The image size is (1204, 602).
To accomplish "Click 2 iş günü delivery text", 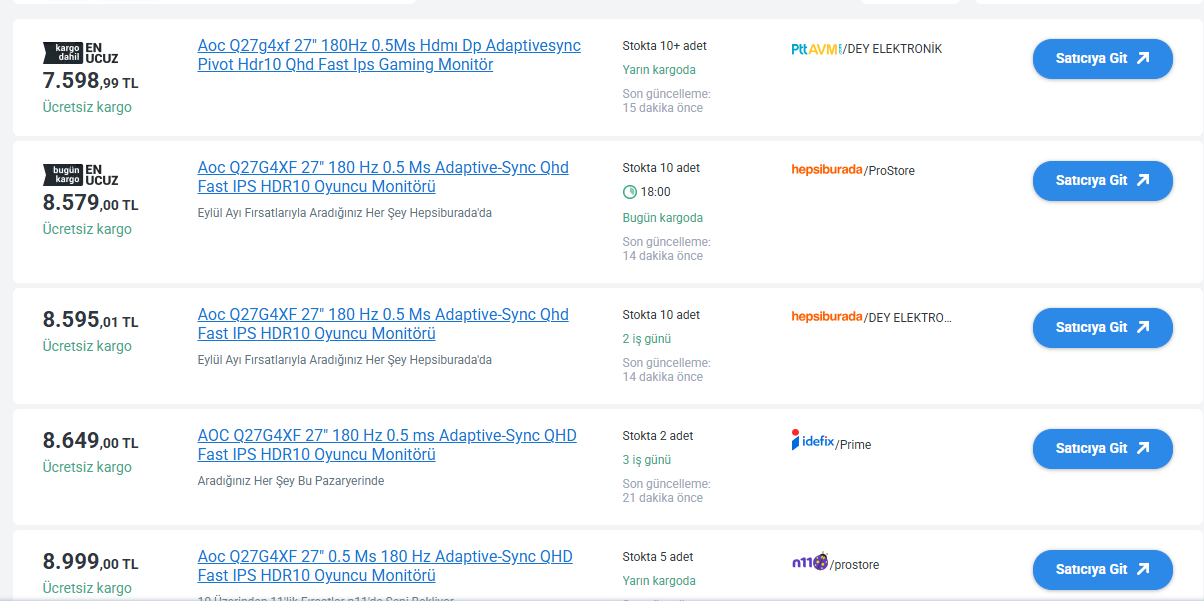I will pos(647,339).
